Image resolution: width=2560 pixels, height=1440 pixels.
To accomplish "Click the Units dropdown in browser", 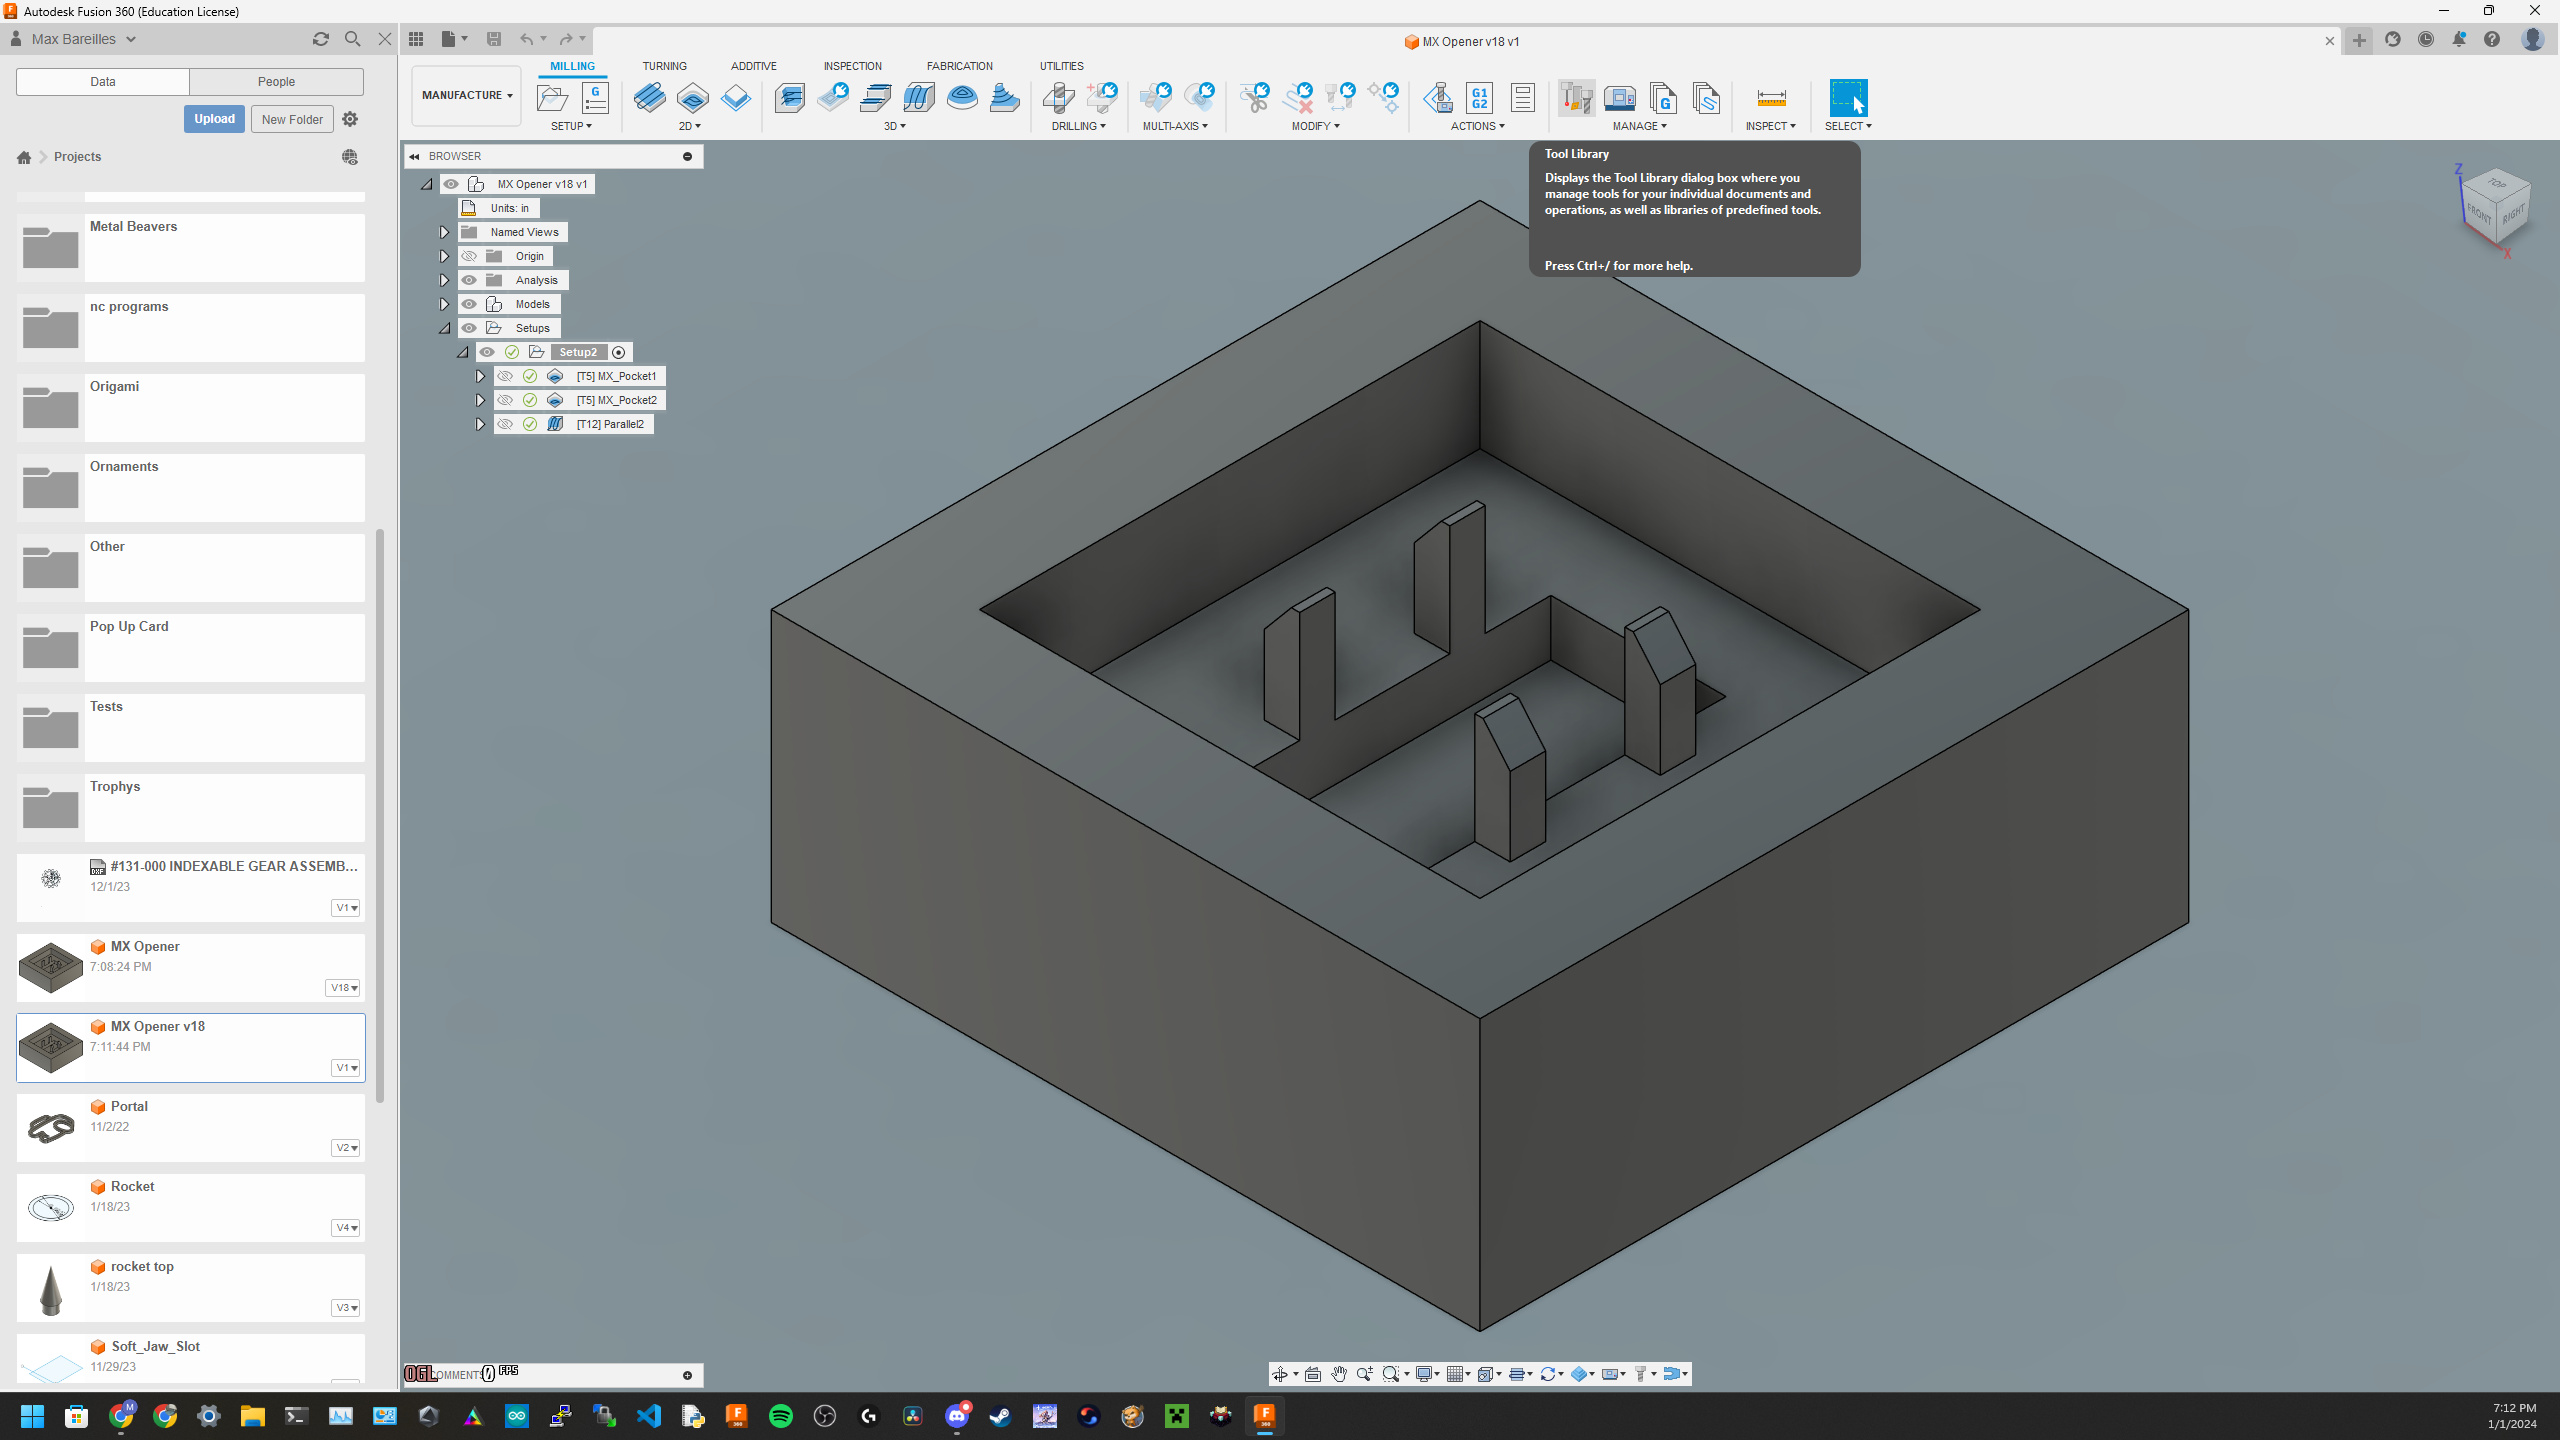I will pos(510,207).
